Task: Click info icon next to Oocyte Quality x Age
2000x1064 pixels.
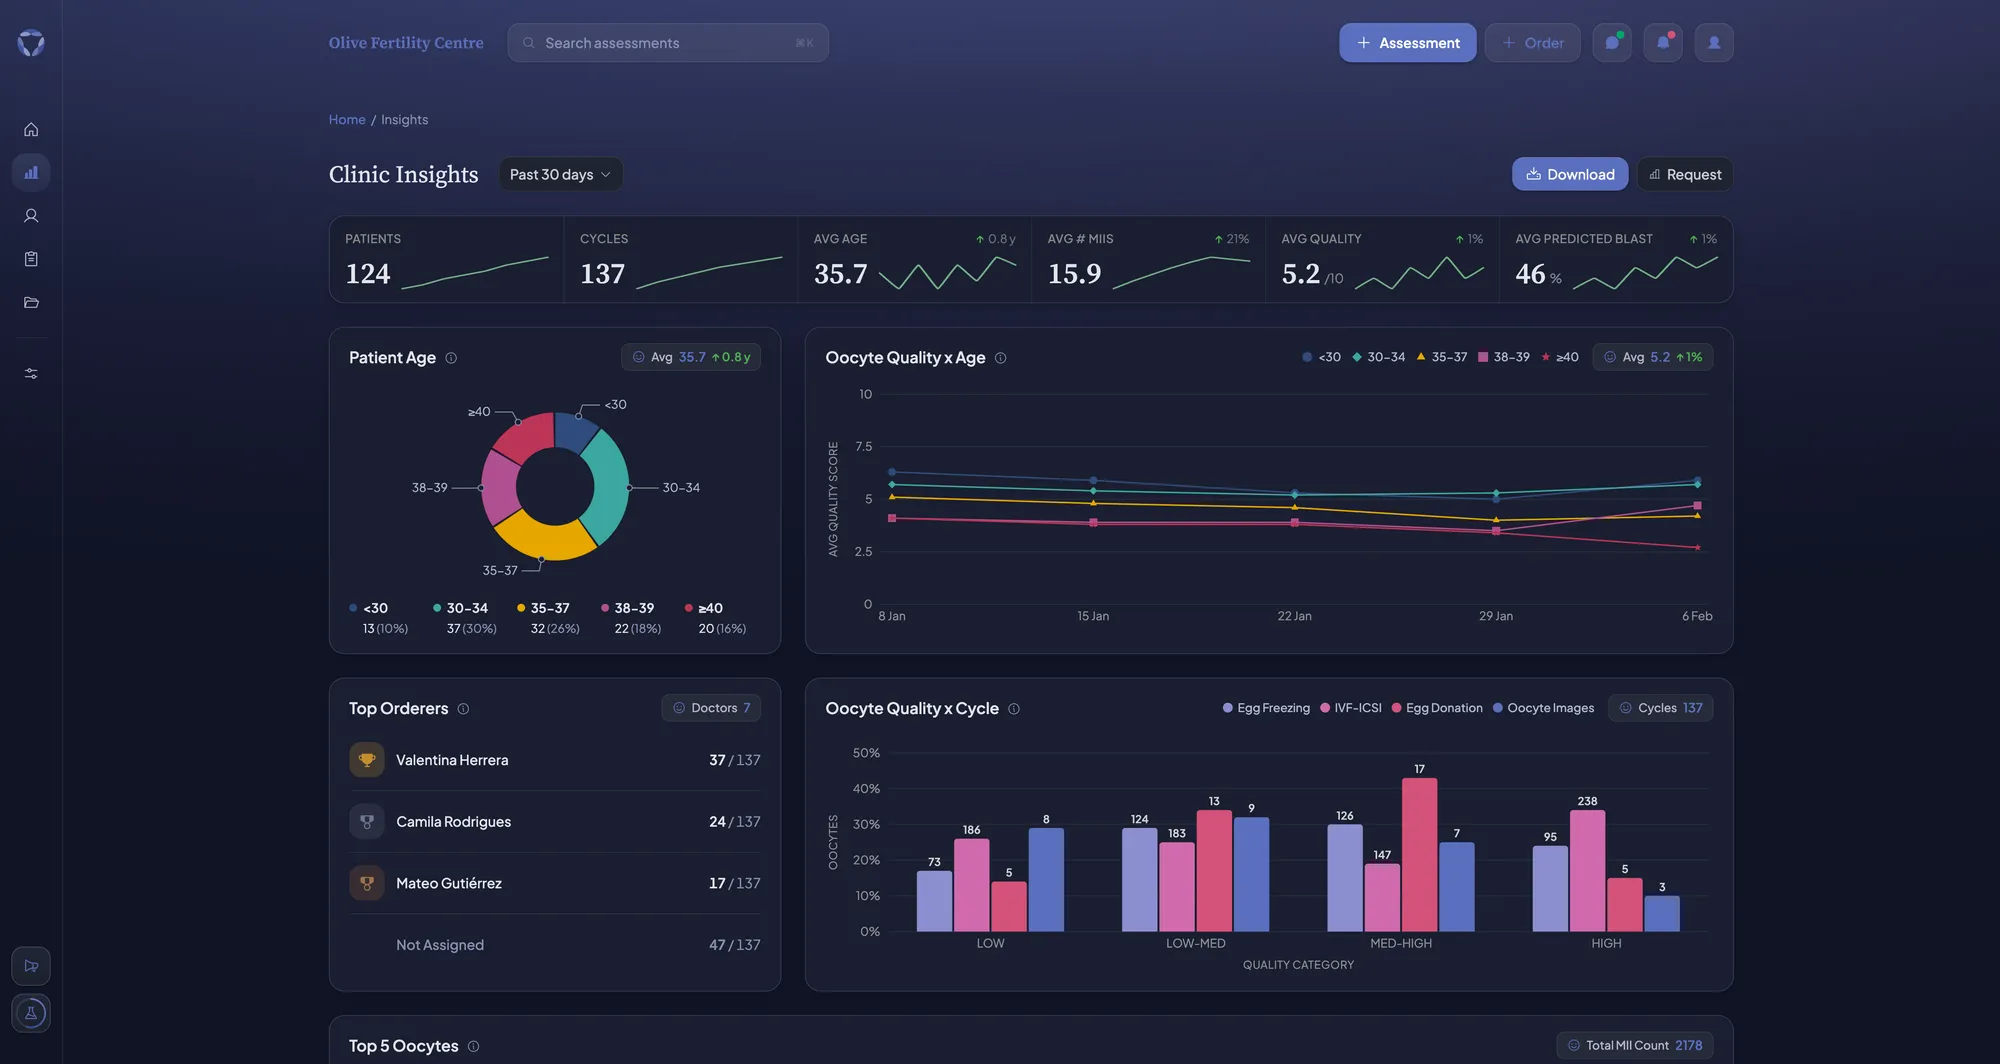Action: click(x=1000, y=358)
